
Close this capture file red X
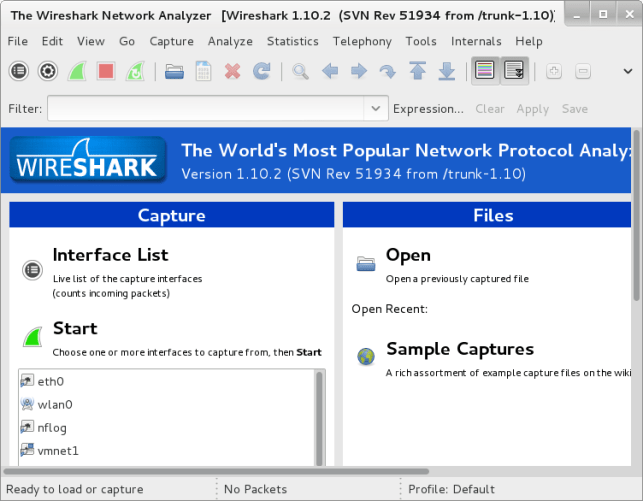click(x=233, y=71)
